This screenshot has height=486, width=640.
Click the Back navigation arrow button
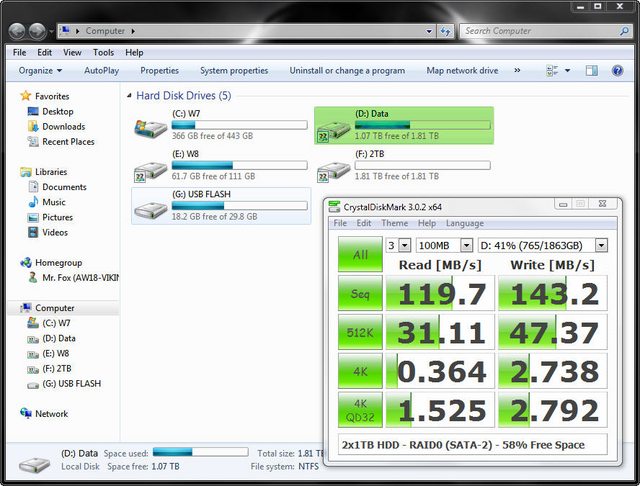coord(17,31)
